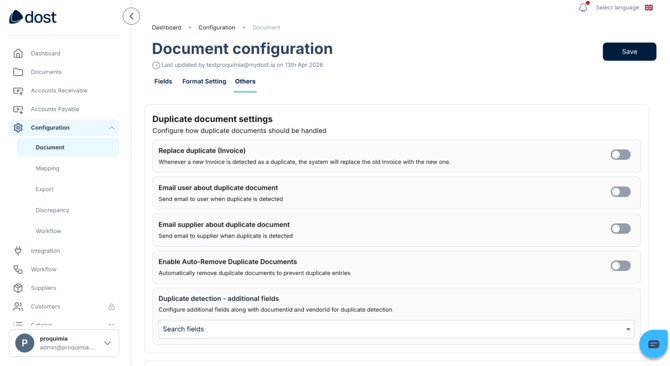
Task: Click the Accounts Receivable icon
Action: click(18, 91)
